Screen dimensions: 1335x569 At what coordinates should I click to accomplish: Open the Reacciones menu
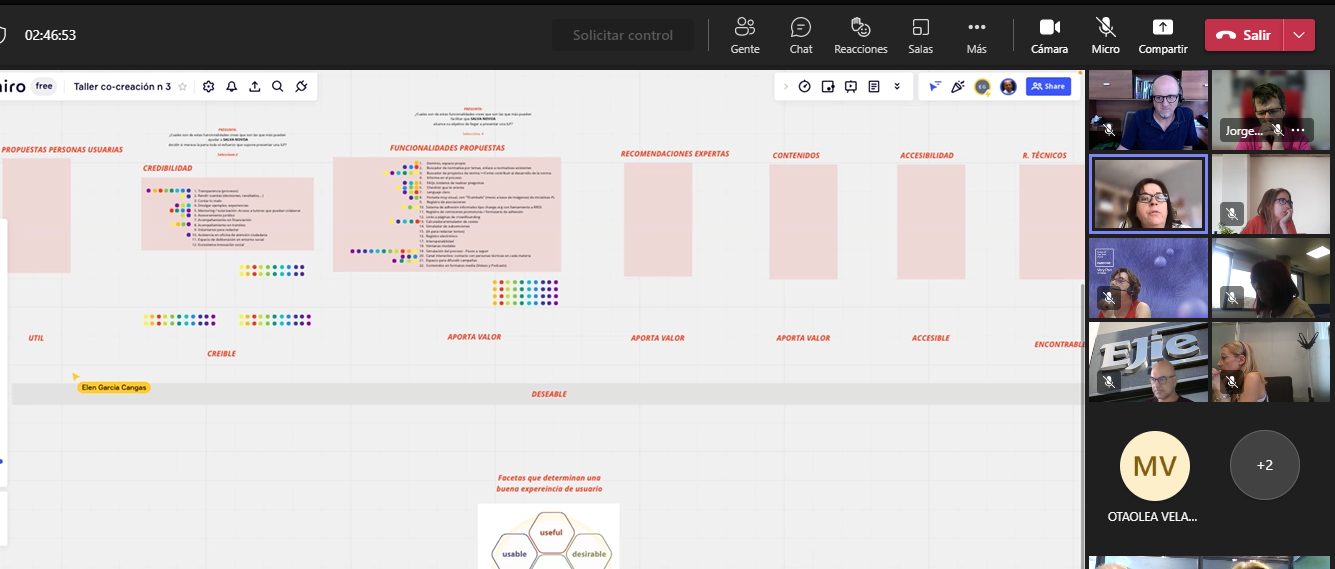point(860,35)
